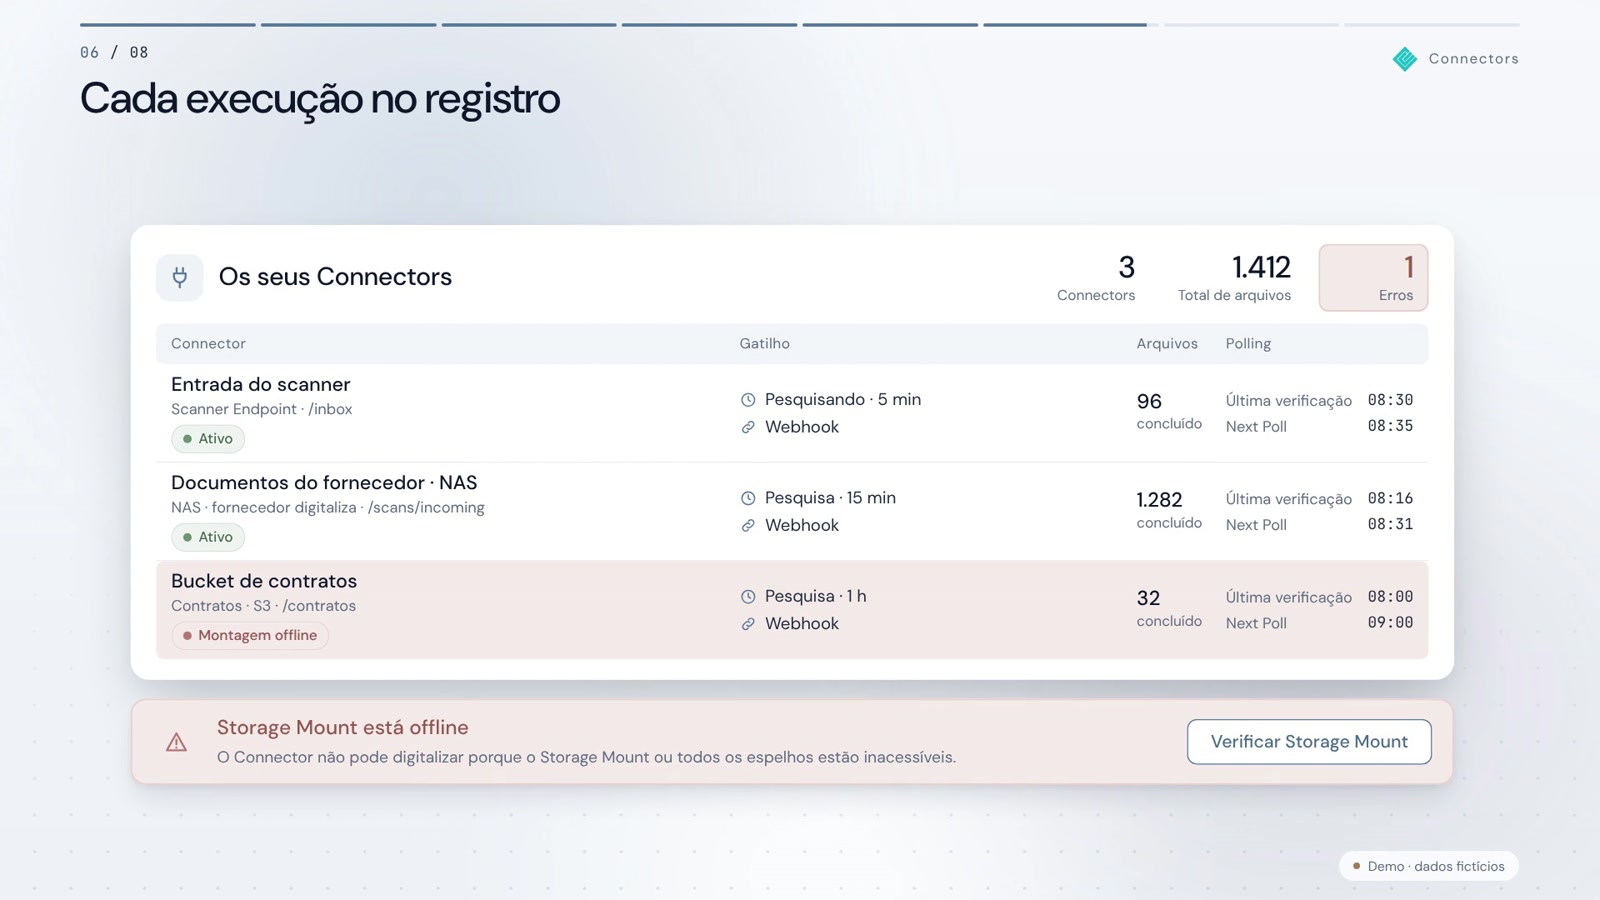Click the Gatilho column header
The width and height of the screenshot is (1600, 900).
(765, 343)
